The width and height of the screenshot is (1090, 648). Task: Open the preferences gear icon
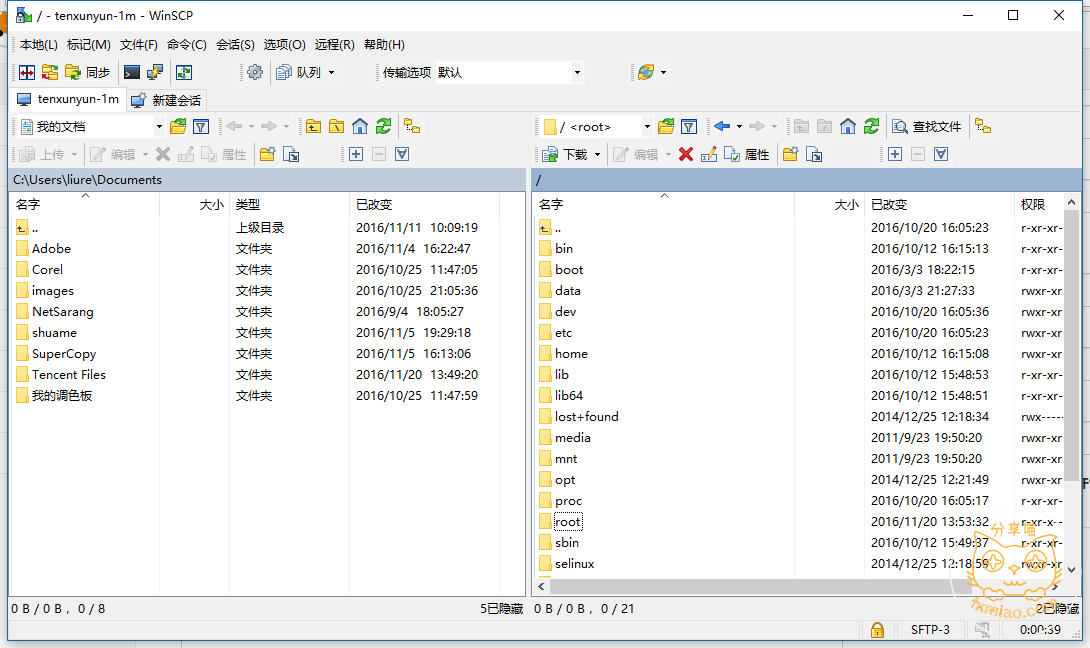(255, 72)
